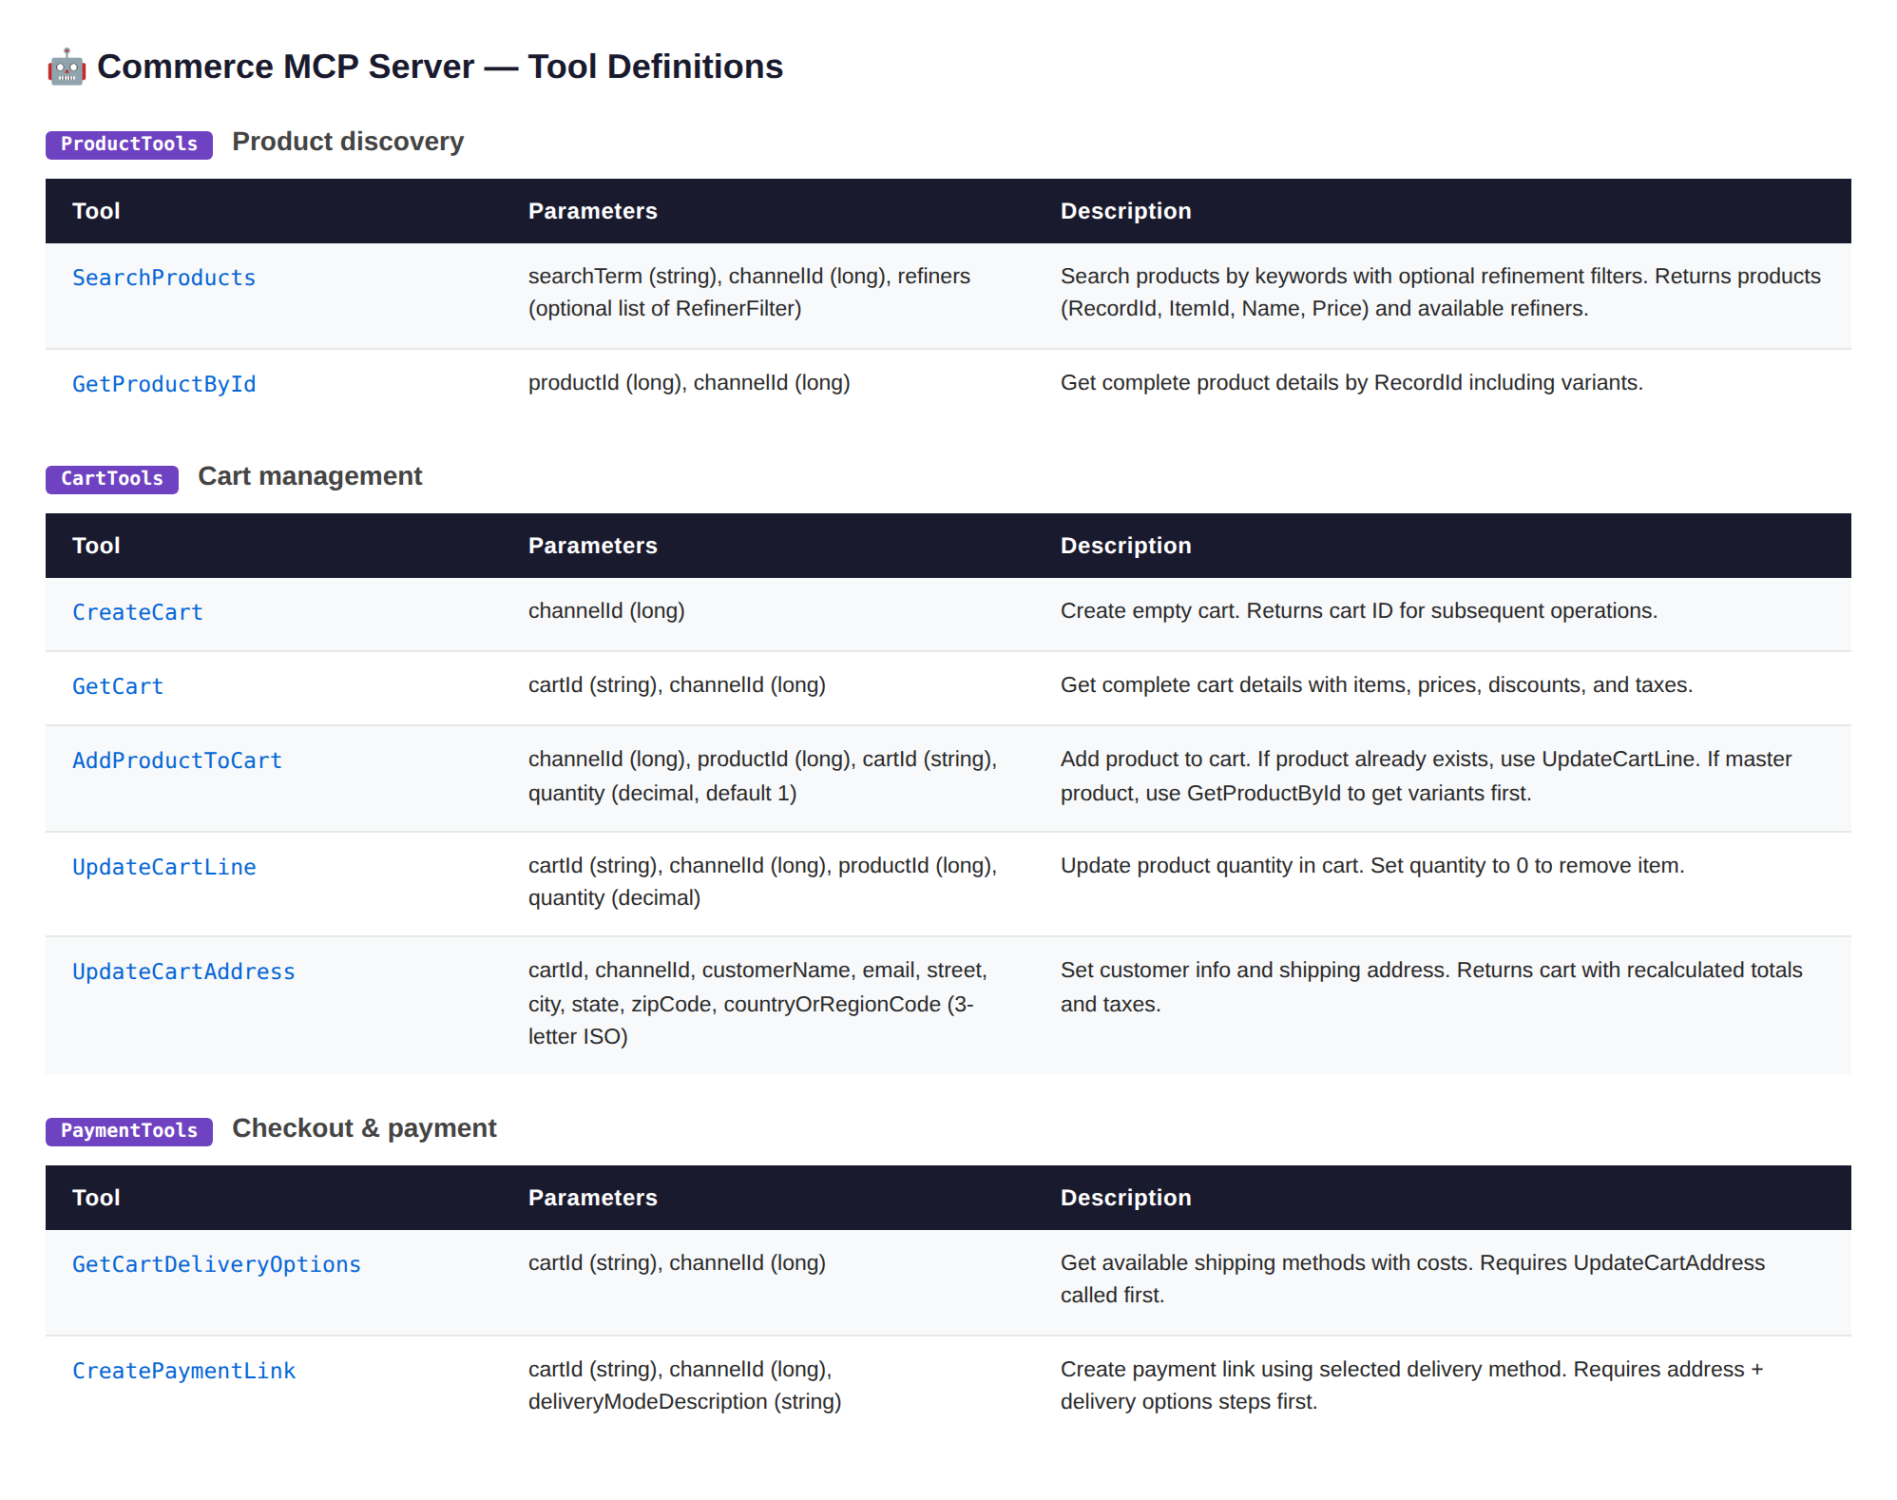Click the Parameters header in the ProductTools table

(x=593, y=211)
